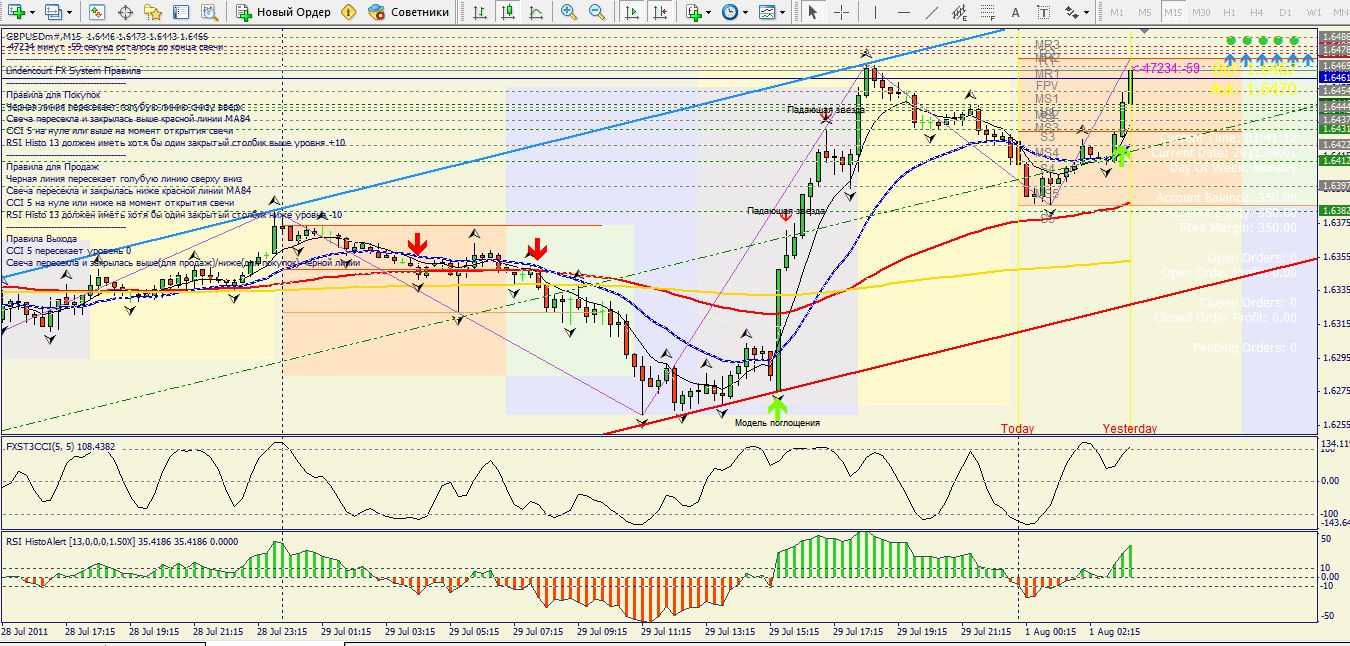Screen dimensions: 1350x646
Task: Expand the Profiles dropdown arrow
Action: pyautogui.click(x=68, y=12)
